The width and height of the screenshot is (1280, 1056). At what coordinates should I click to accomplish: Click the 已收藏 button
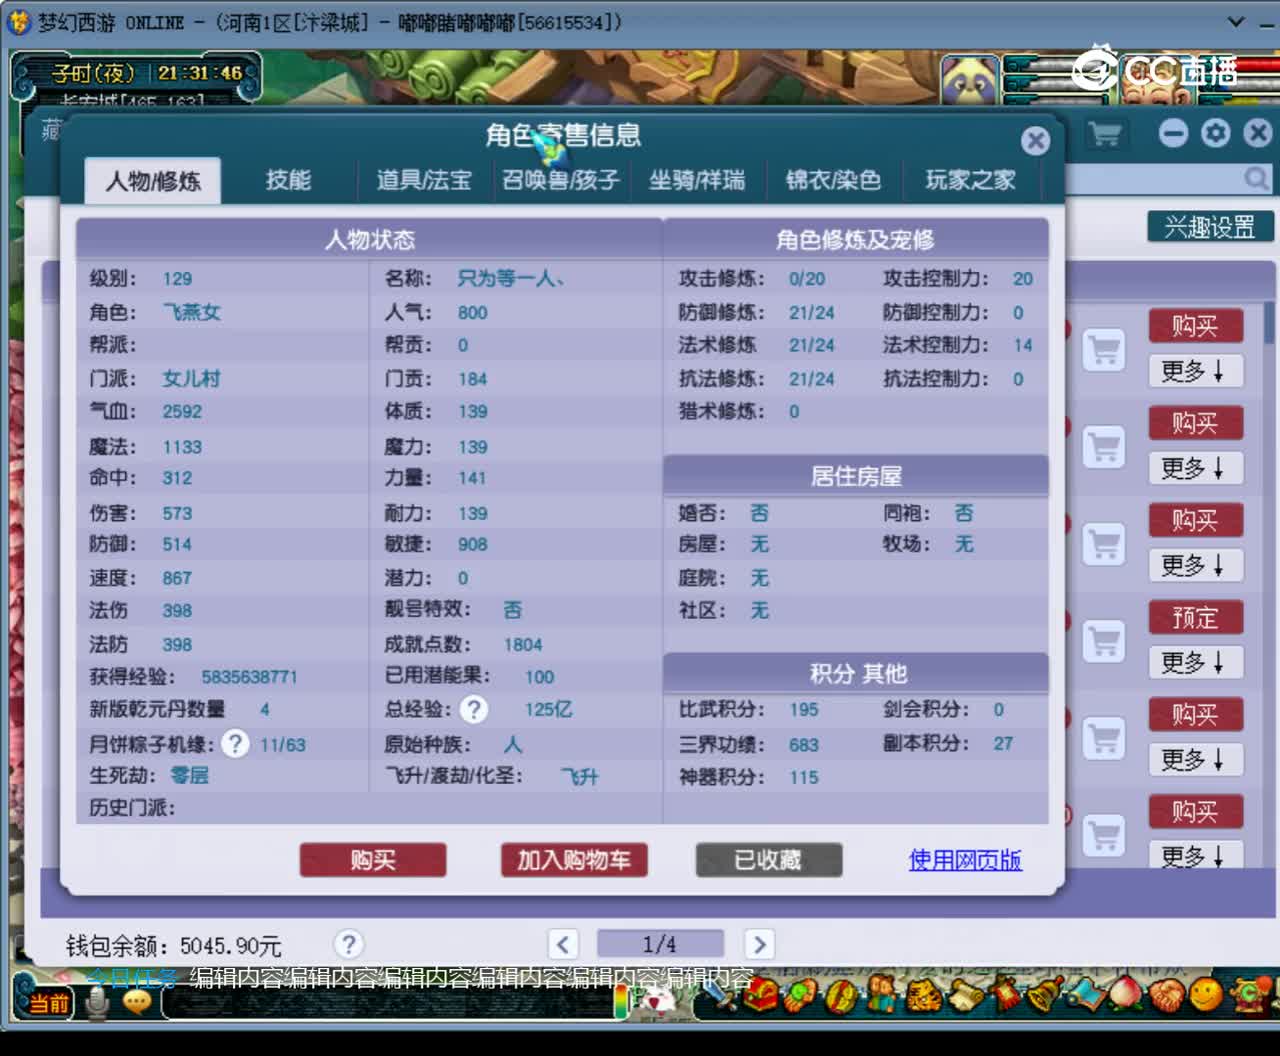768,860
